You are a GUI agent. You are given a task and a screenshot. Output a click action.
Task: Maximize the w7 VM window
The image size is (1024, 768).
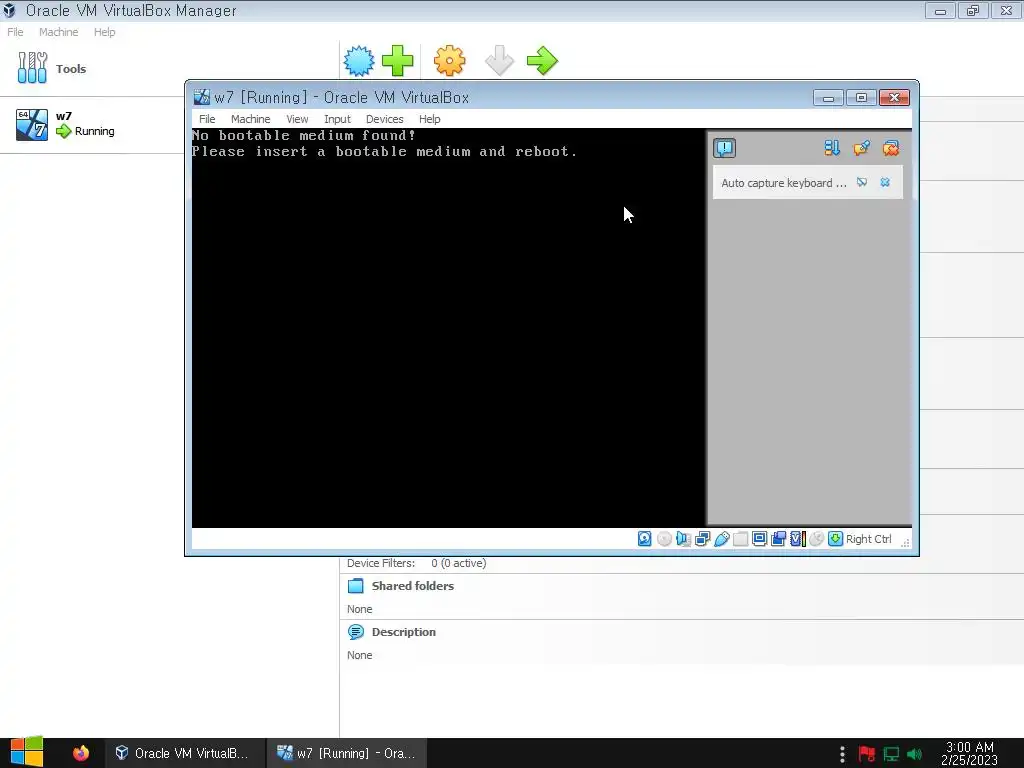pyautogui.click(x=861, y=98)
